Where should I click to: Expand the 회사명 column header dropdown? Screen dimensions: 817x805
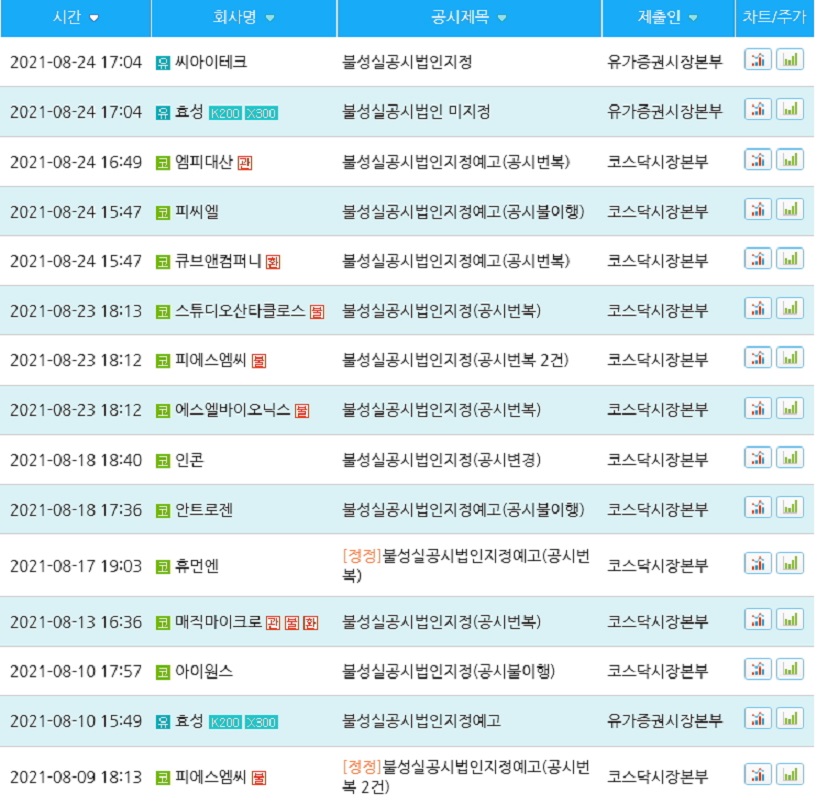tap(270, 18)
